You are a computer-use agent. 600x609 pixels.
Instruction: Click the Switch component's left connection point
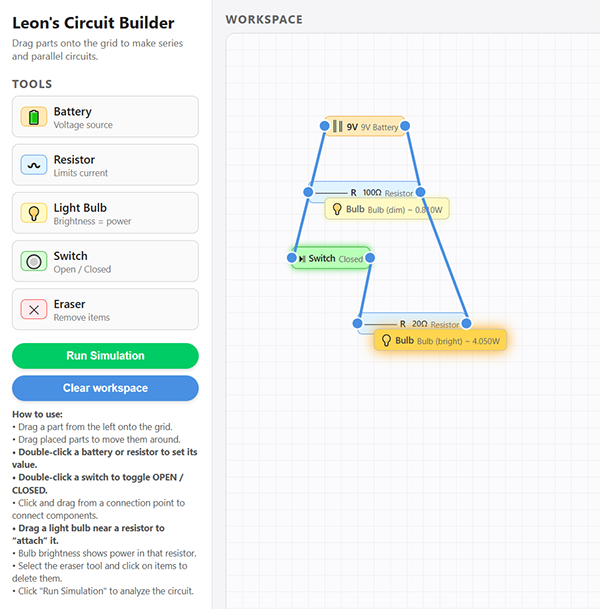pyautogui.click(x=292, y=258)
